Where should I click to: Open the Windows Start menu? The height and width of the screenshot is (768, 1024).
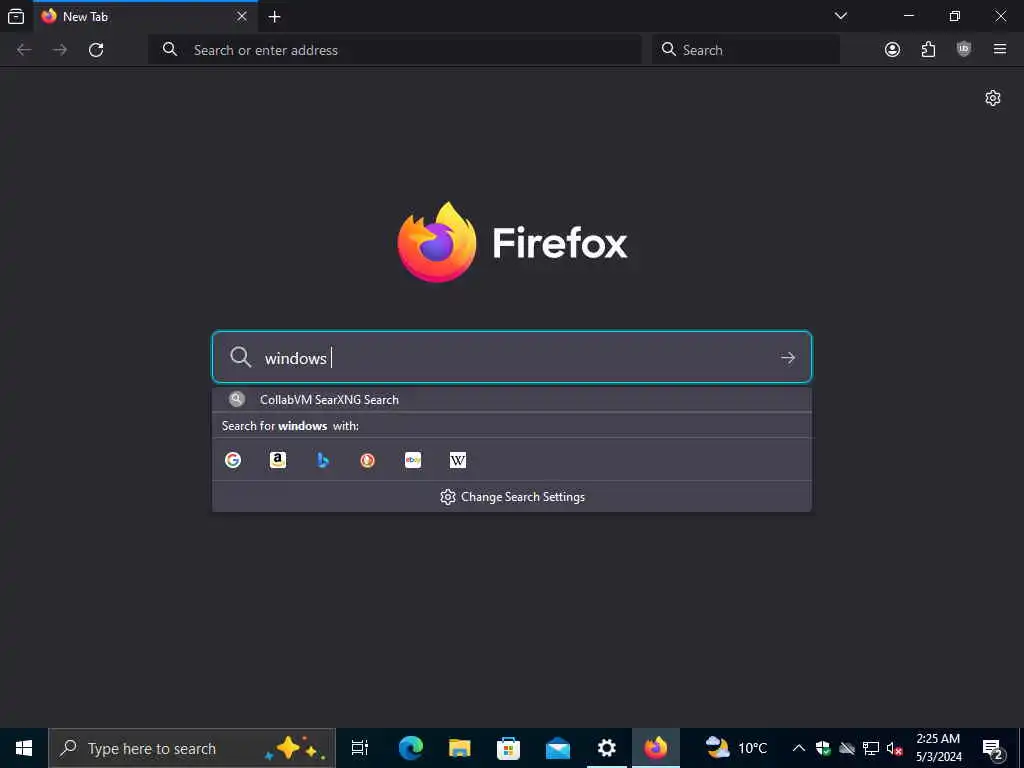pos(24,748)
